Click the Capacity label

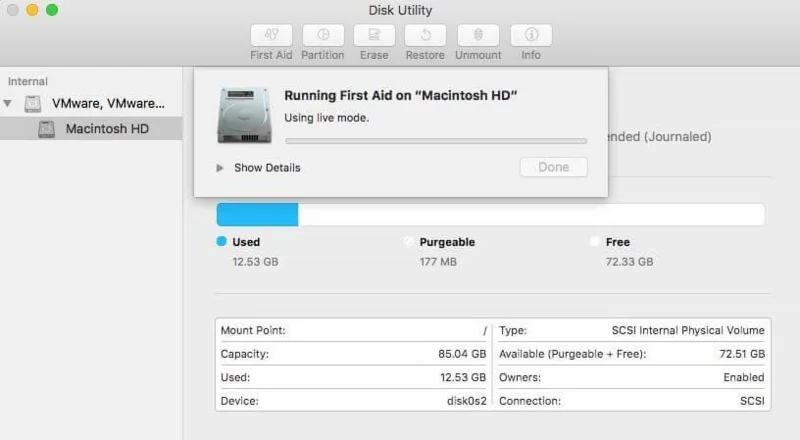(x=244, y=354)
